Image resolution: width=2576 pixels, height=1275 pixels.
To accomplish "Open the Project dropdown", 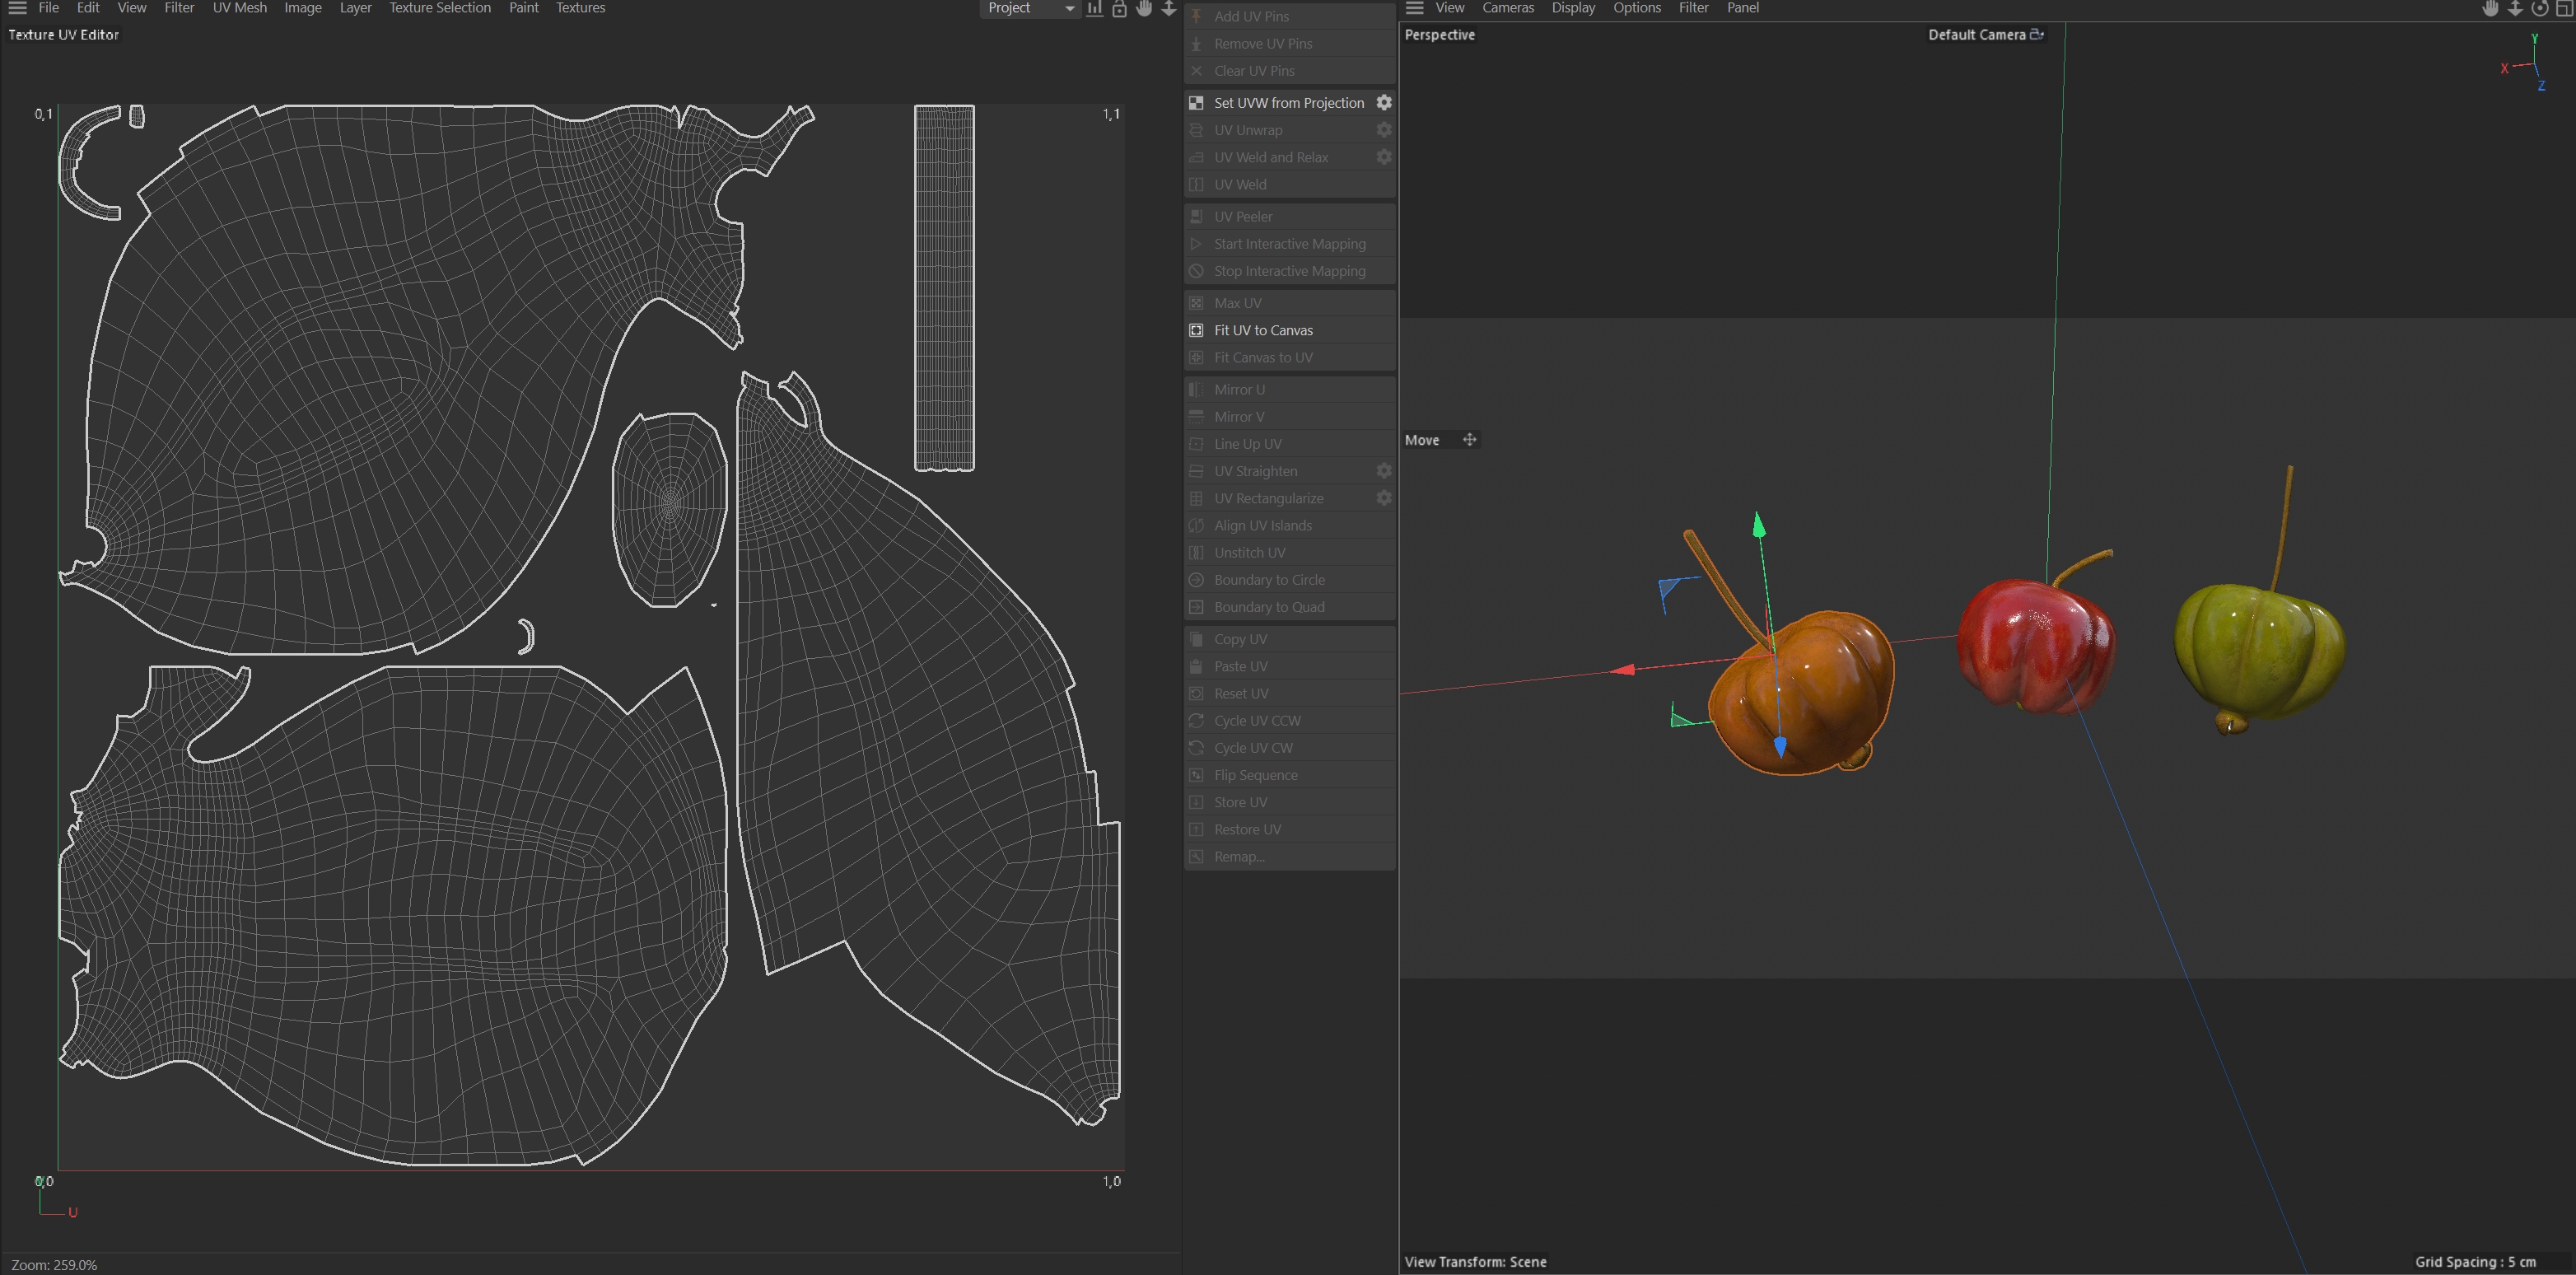I will (x=1030, y=8).
